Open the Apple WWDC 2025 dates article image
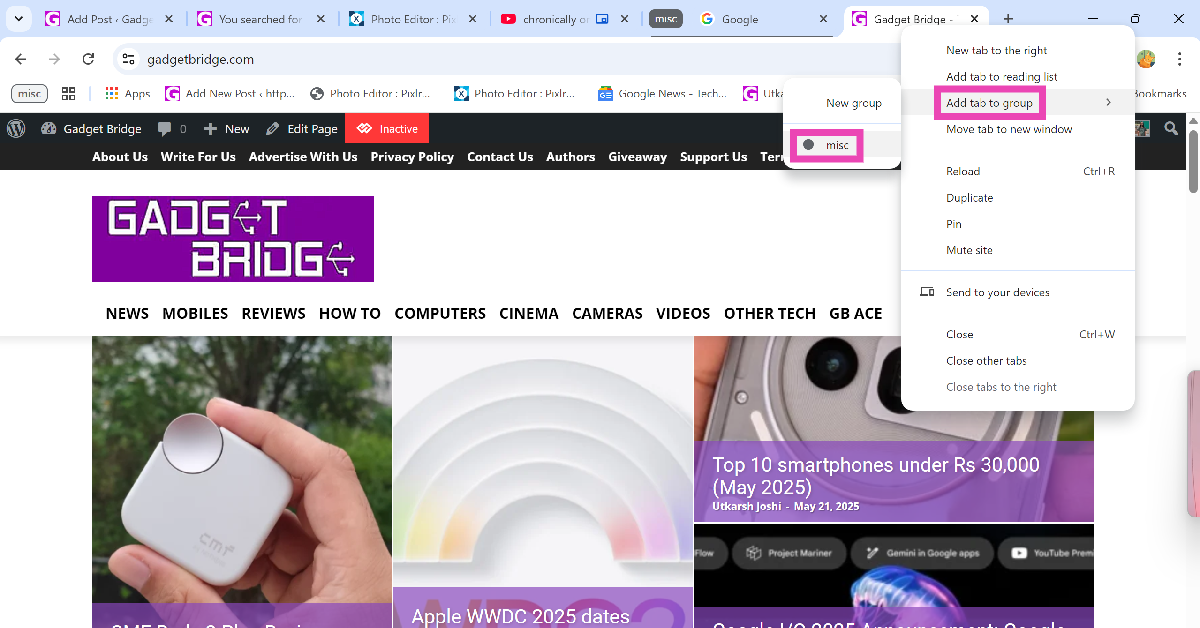The image size is (1200, 628). point(542,480)
